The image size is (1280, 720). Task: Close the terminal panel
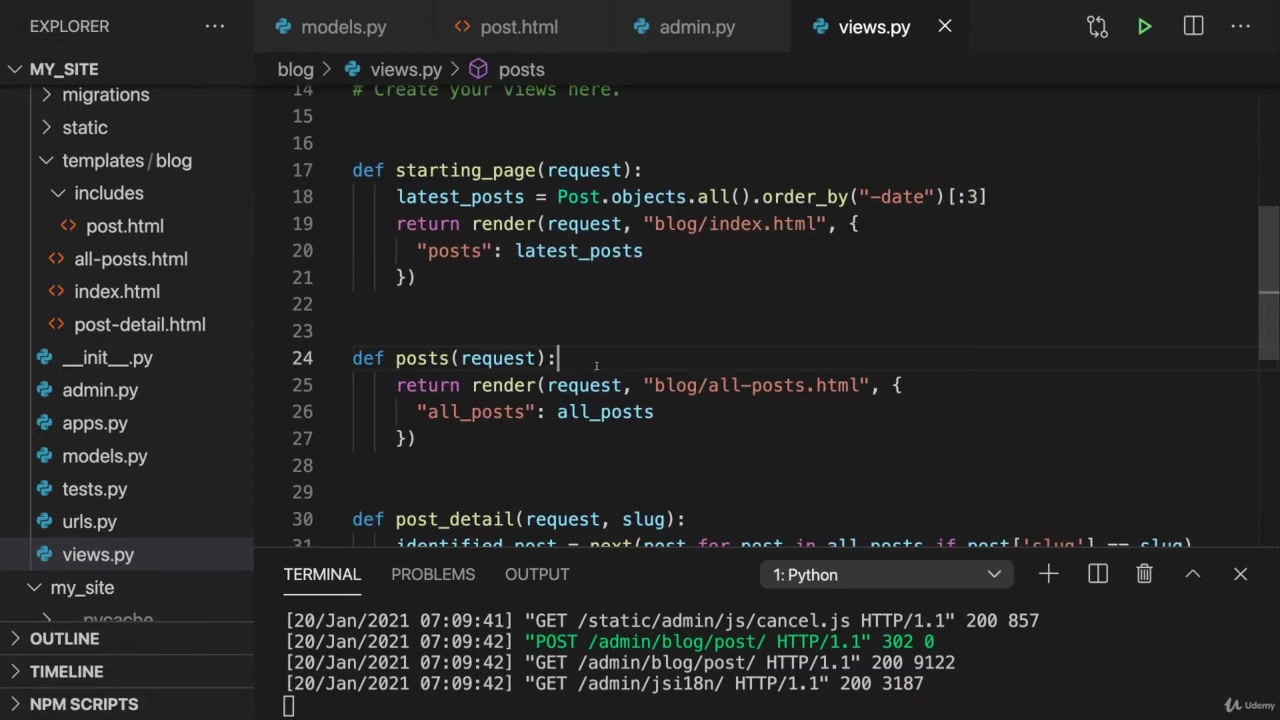point(1240,574)
